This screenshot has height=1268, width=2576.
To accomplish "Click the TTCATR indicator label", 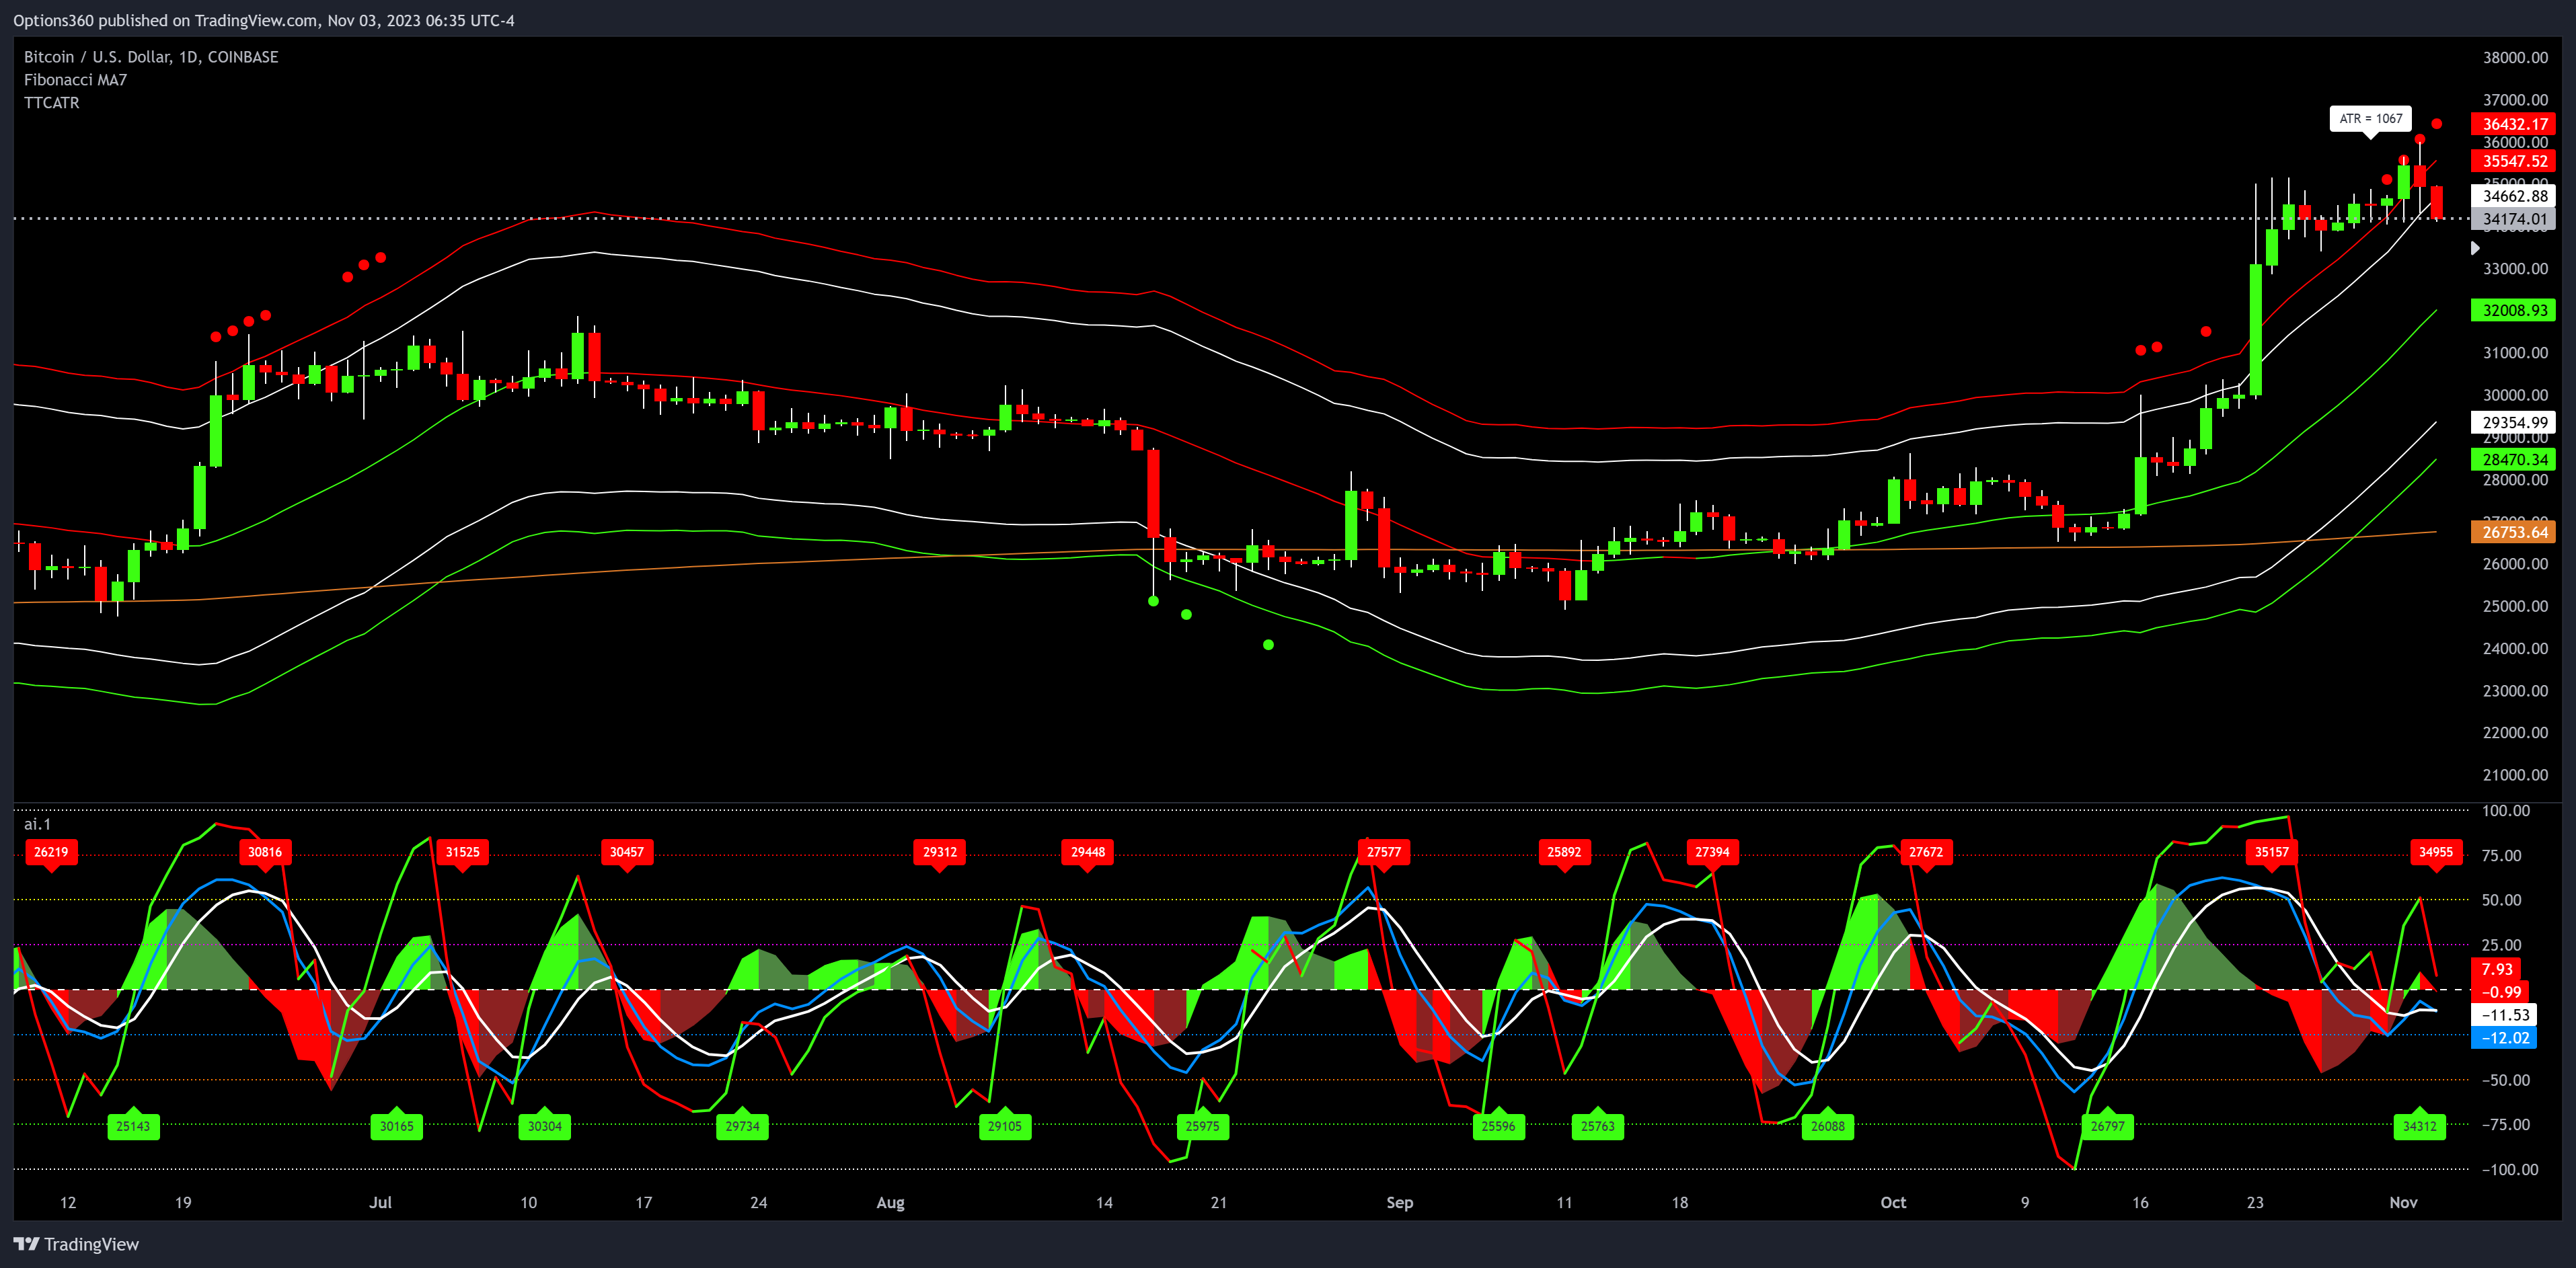I will [x=52, y=103].
